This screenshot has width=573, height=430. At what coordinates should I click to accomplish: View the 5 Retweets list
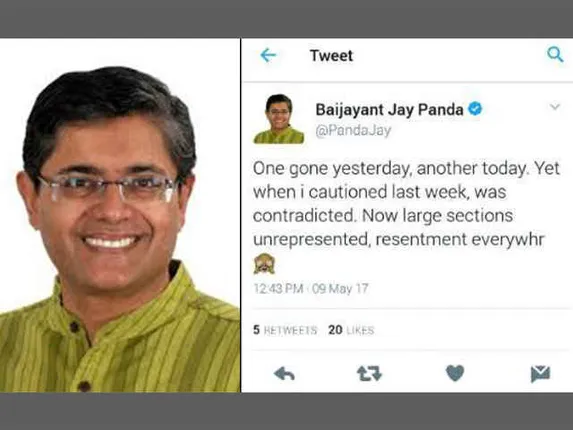tap(285, 330)
